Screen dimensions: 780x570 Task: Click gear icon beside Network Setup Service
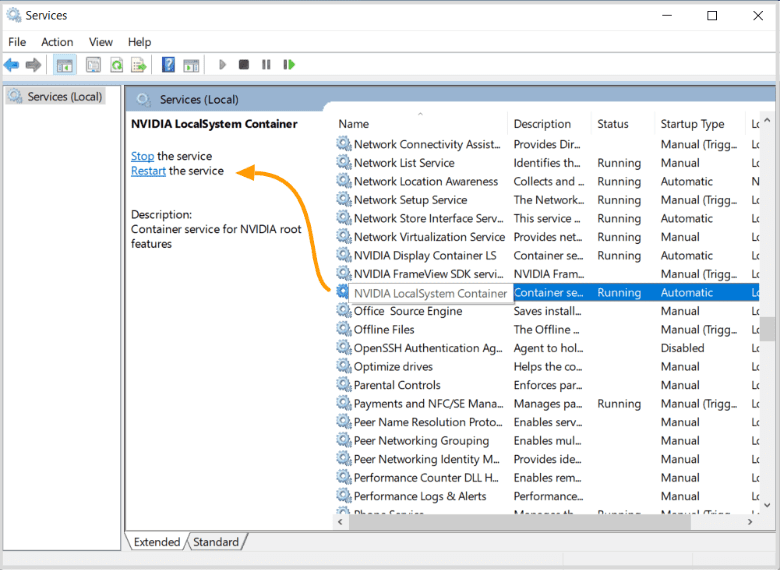[344, 199]
